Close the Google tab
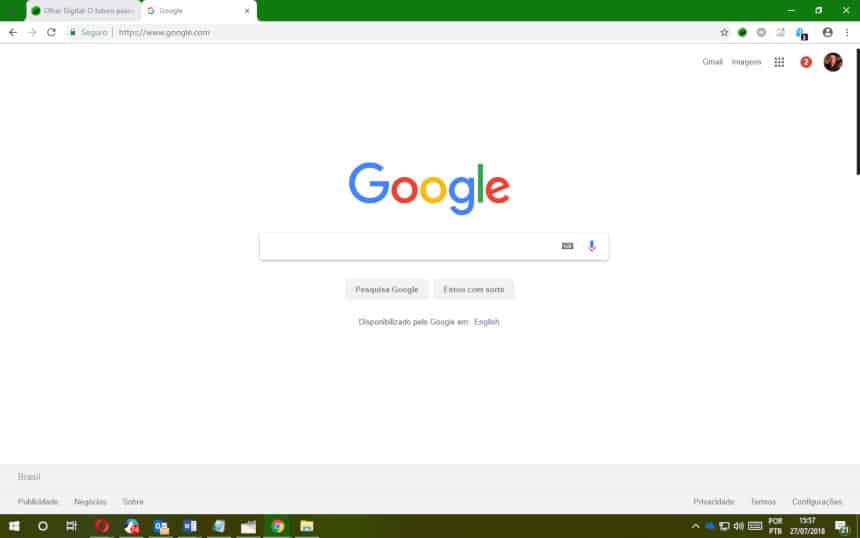 [x=247, y=11]
